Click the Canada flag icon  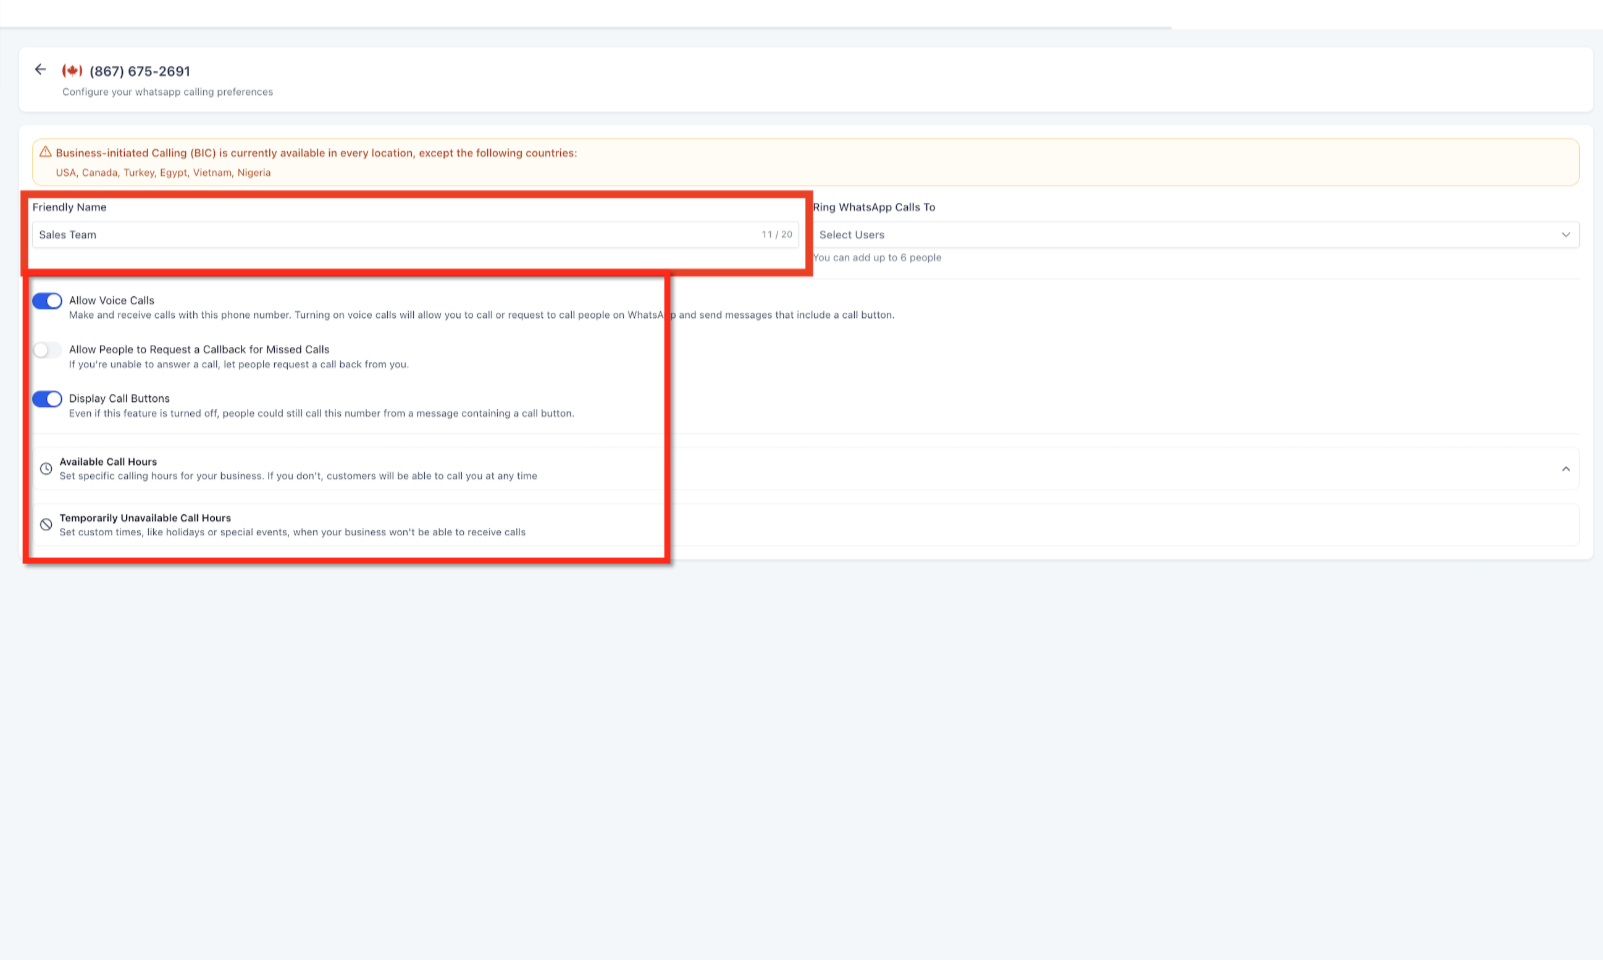click(72, 71)
